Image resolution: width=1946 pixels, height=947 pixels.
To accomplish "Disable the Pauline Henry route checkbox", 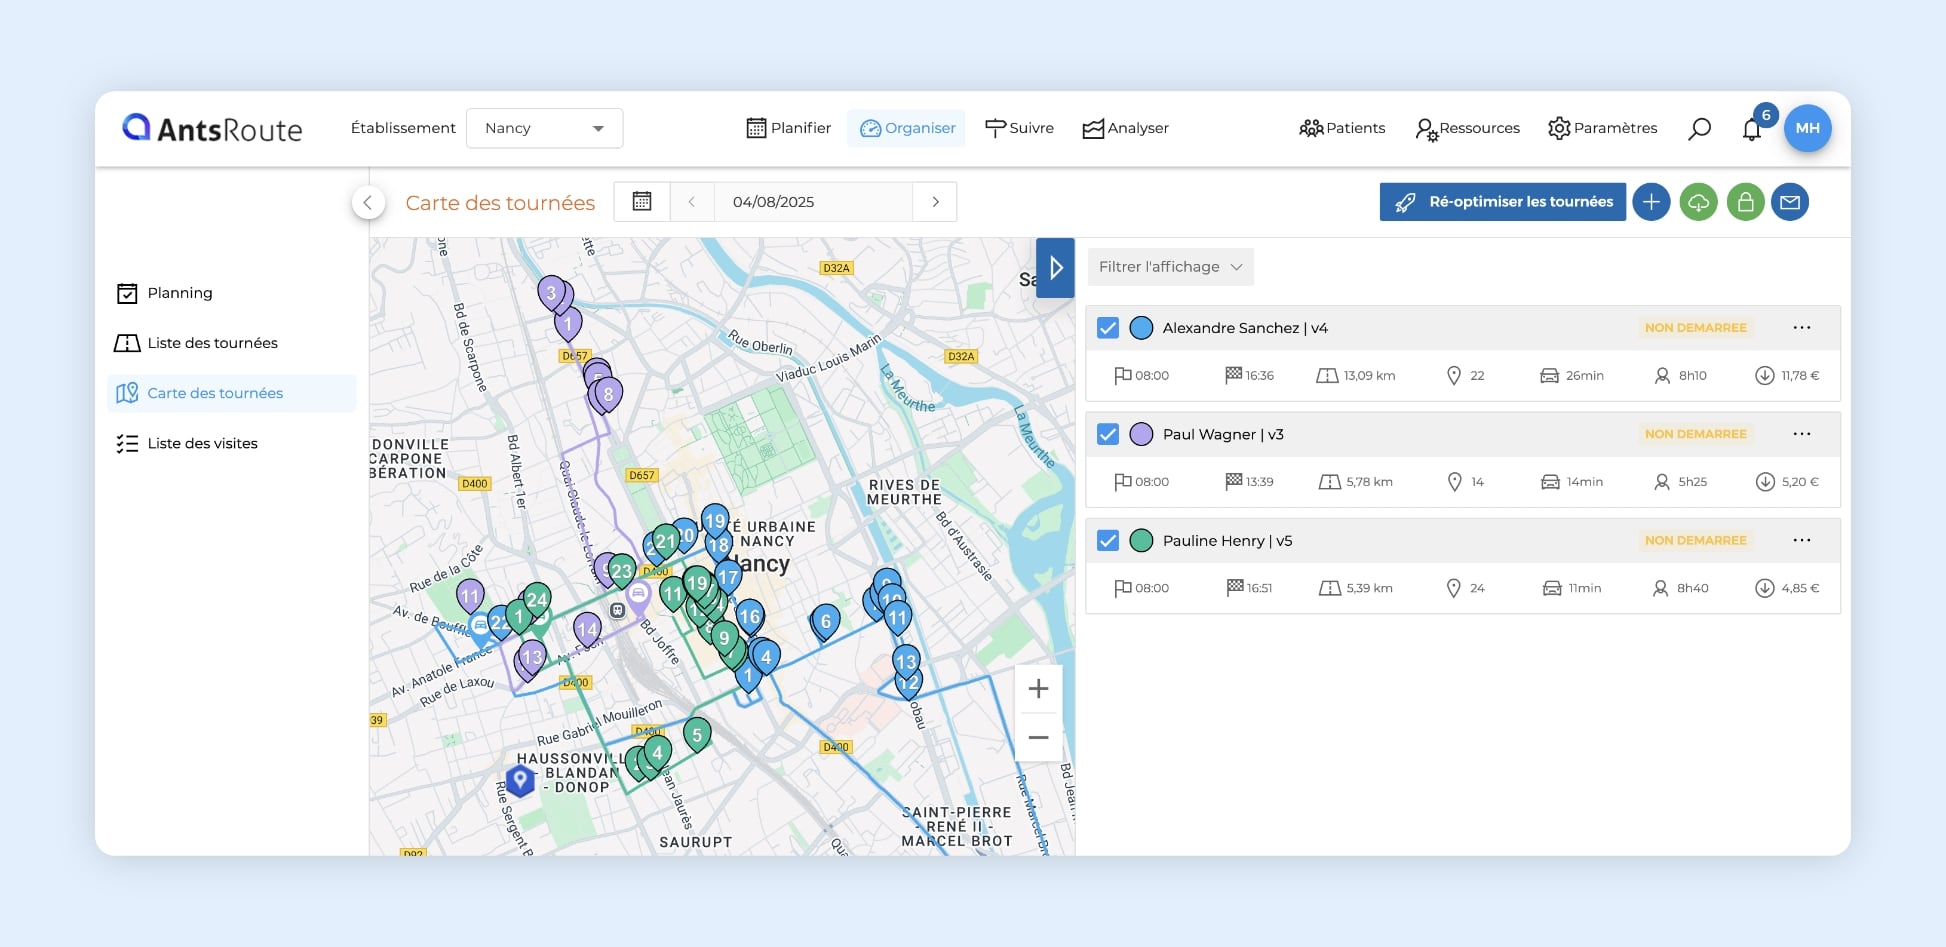I will (x=1107, y=540).
